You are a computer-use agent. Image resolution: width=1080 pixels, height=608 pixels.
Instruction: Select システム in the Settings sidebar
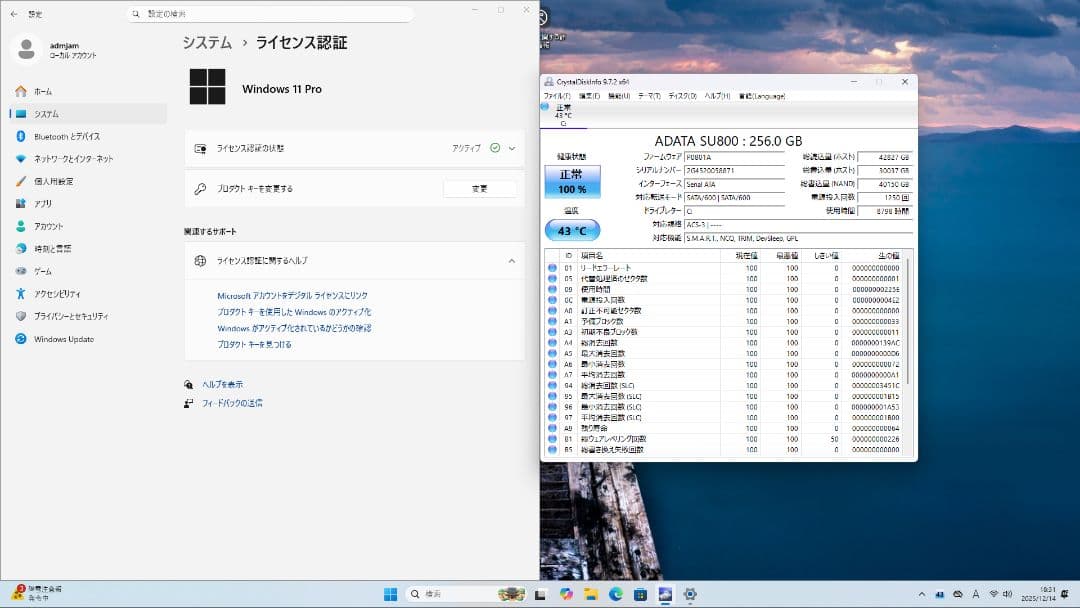click(47, 113)
